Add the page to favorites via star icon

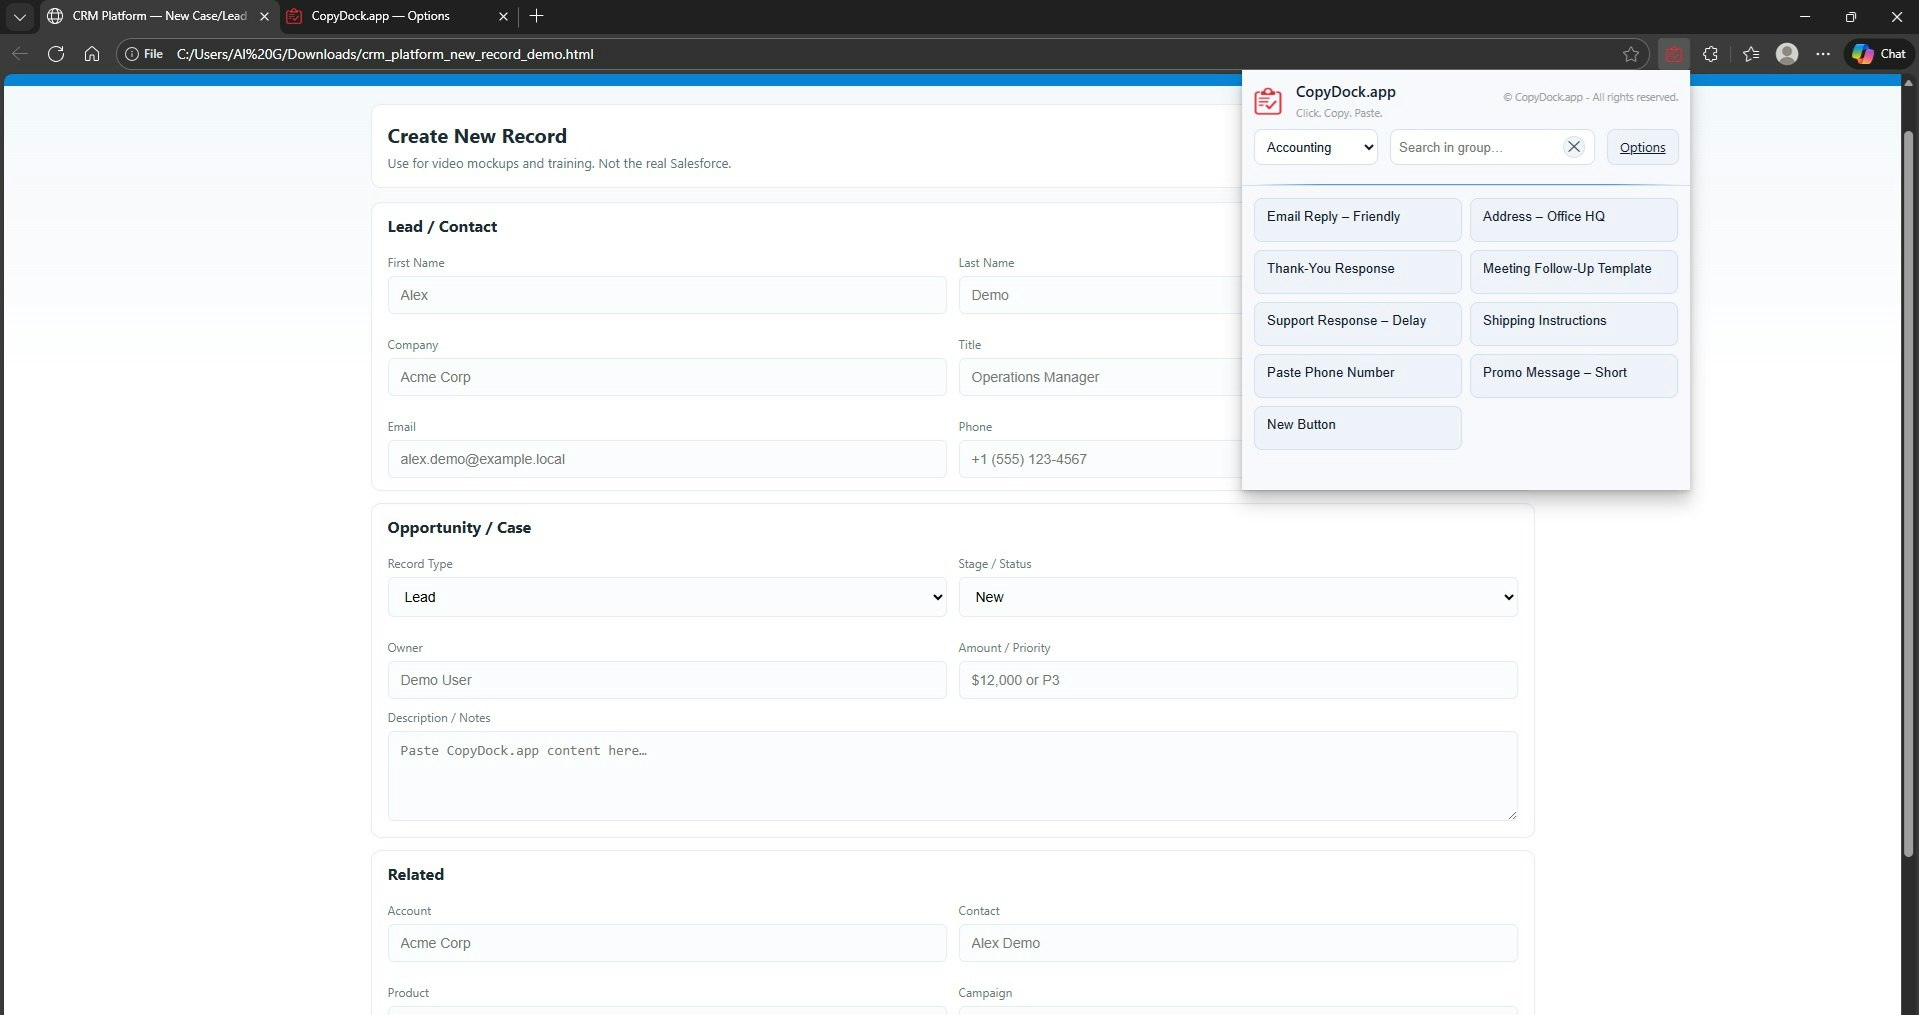tap(1631, 54)
